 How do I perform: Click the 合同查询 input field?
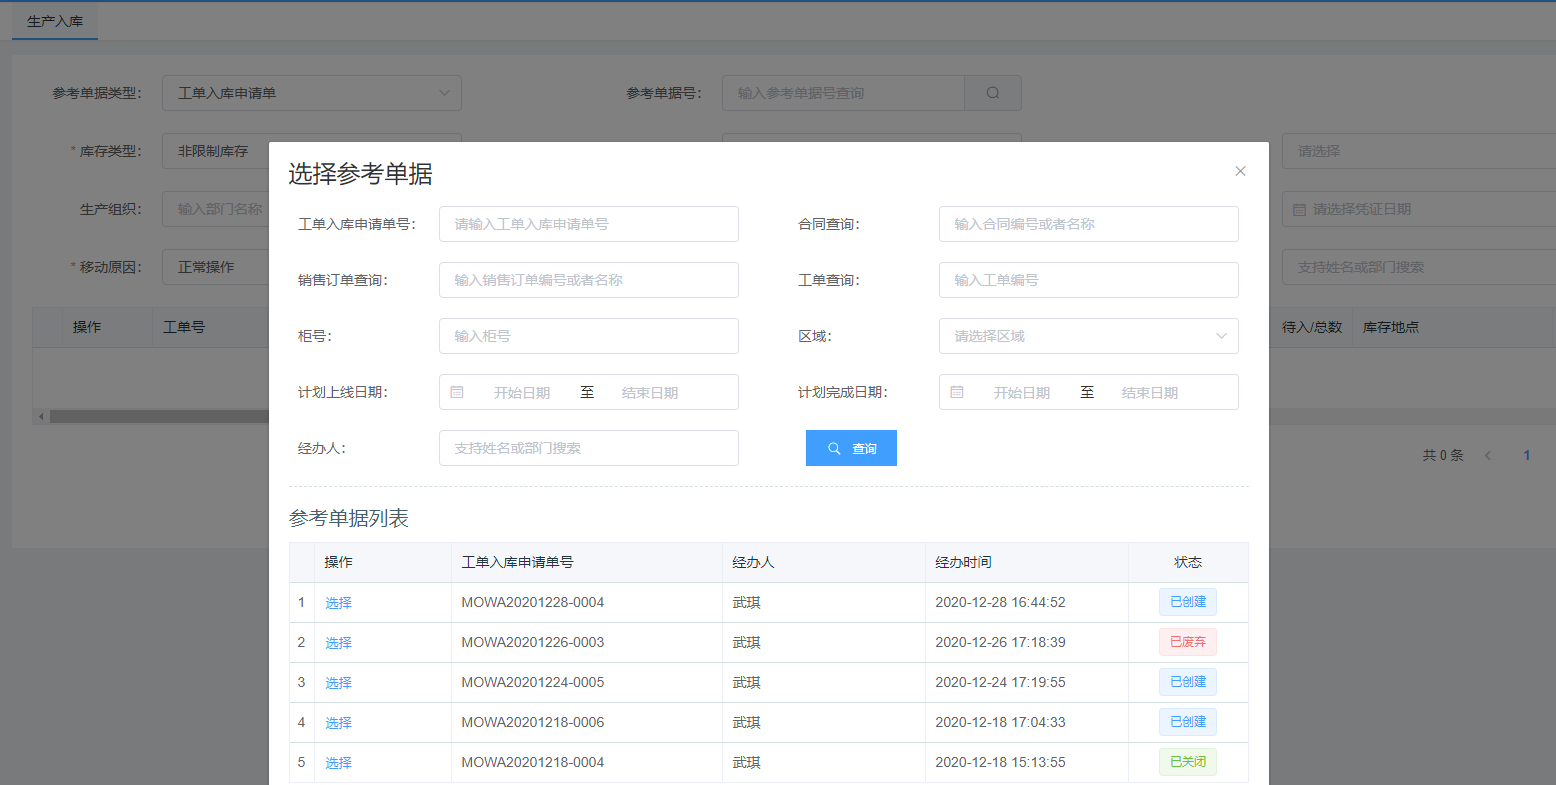(1088, 224)
